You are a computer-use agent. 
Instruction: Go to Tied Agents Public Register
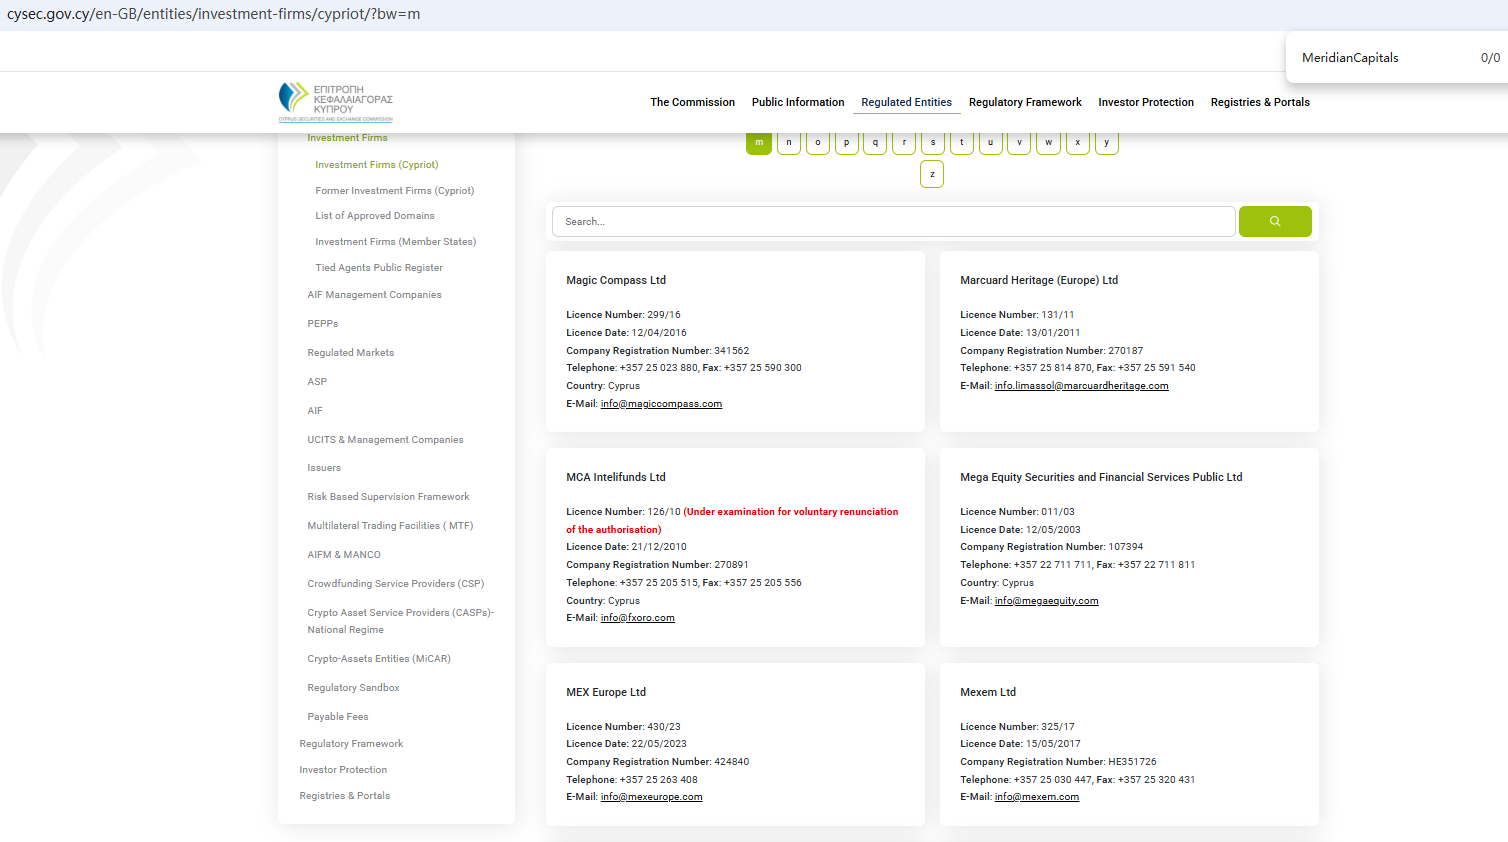(378, 268)
